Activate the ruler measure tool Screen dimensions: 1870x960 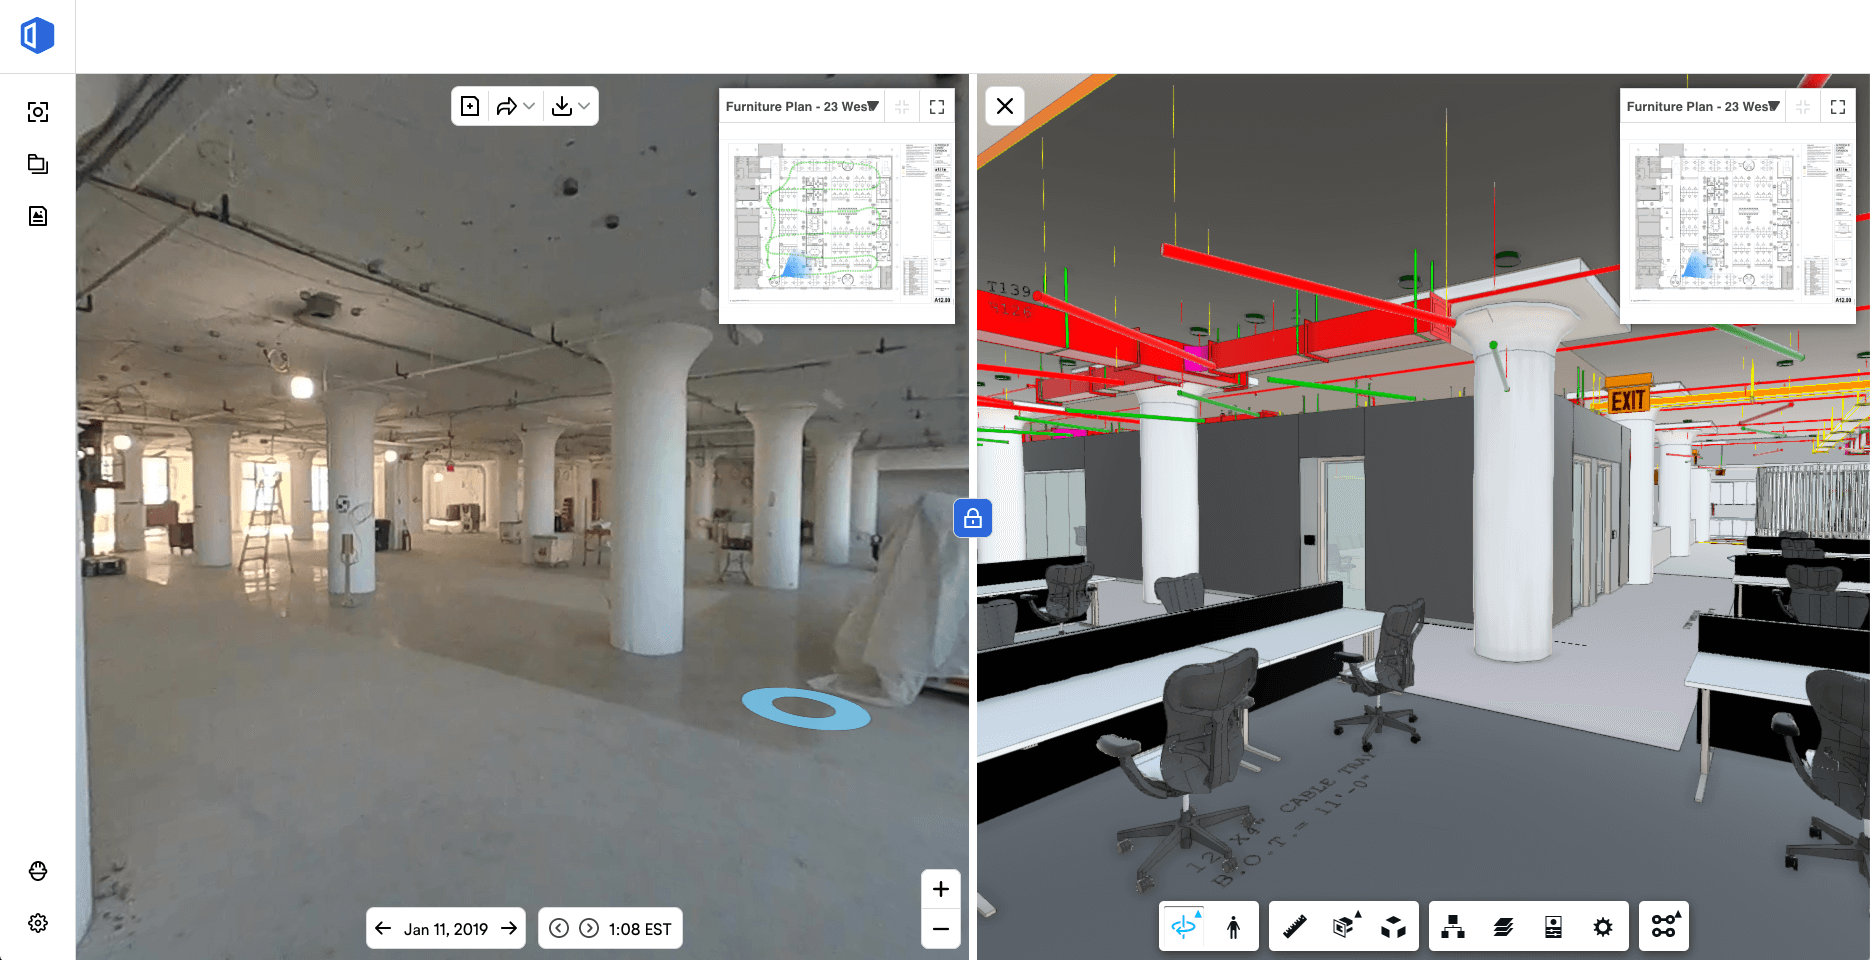[1295, 927]
